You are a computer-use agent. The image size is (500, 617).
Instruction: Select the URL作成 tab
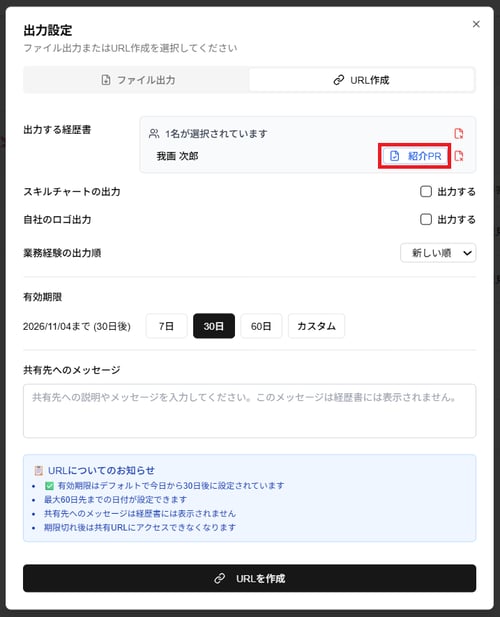pyautogui.click(x=361, y=80)
